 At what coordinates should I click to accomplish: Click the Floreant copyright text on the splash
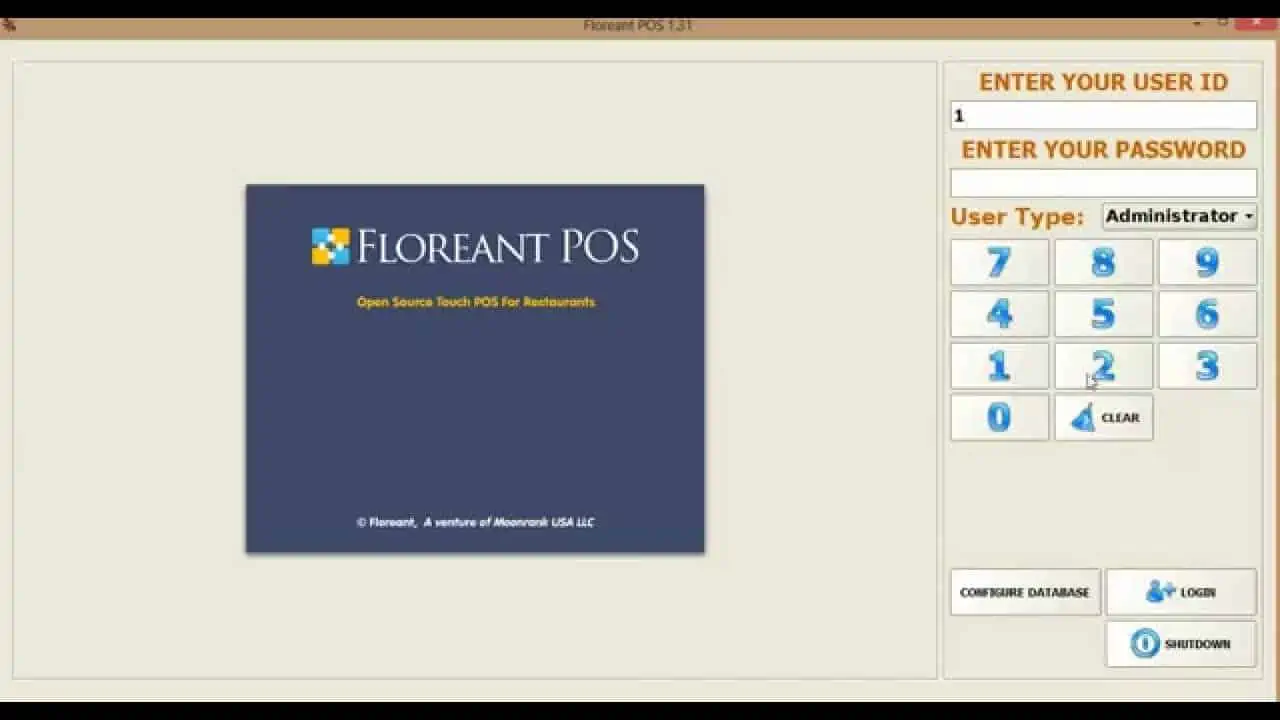pos(475,522)
